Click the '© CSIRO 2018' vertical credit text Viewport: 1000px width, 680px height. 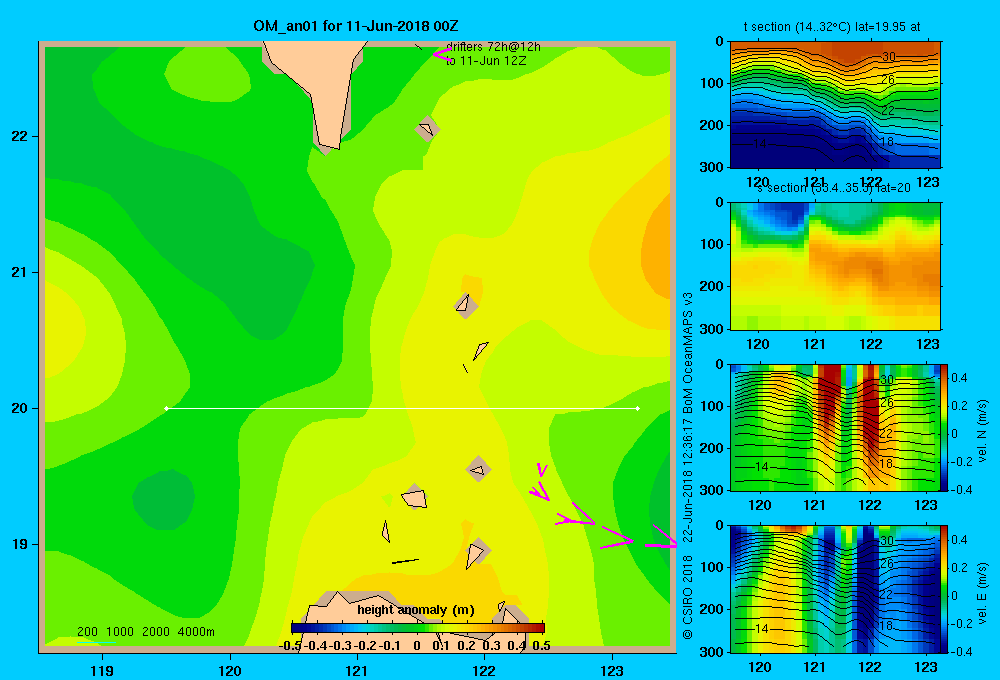coord(688,596)
